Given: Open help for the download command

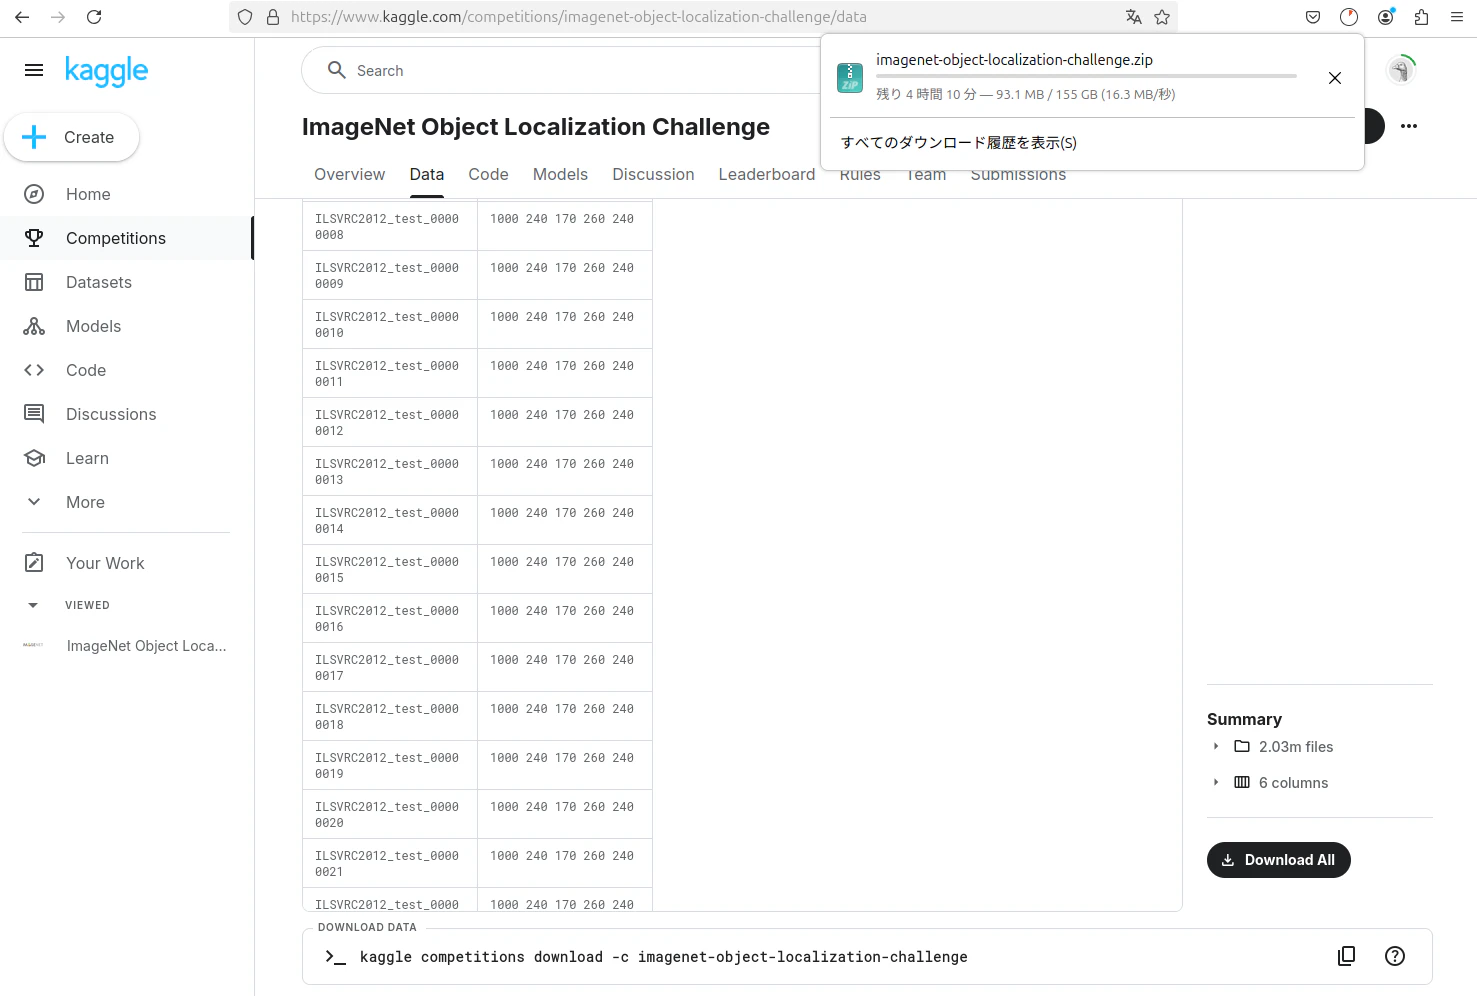Looking at the screenshot, I should click(x=1395, y=956).
